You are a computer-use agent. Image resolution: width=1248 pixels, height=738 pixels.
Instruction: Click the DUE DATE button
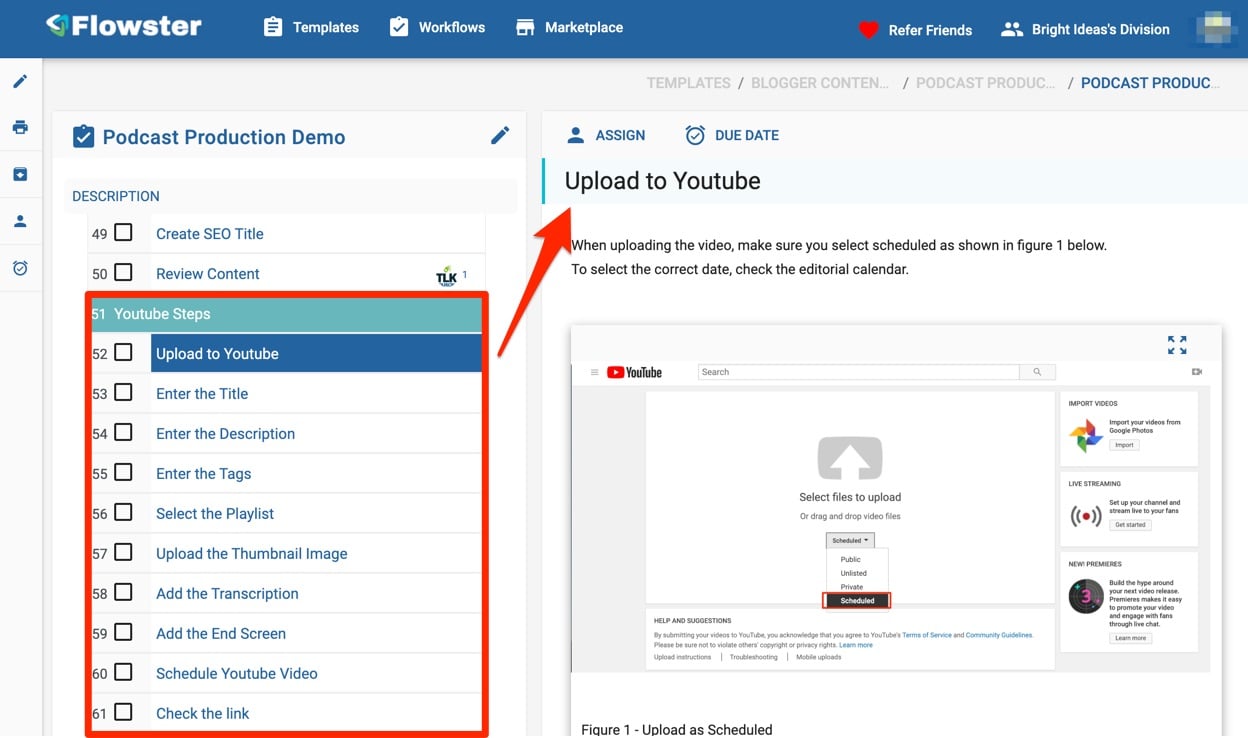(x=731, y=135)
